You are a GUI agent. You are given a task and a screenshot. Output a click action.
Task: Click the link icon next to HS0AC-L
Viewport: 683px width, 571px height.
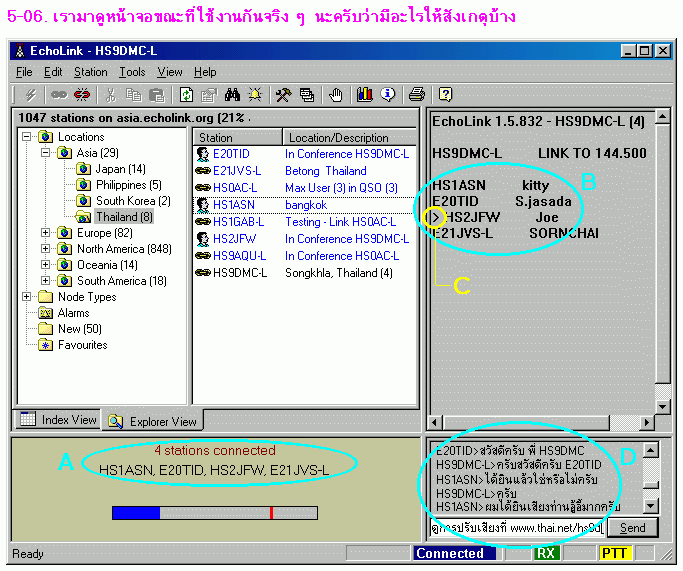click(x=203, y=188)
